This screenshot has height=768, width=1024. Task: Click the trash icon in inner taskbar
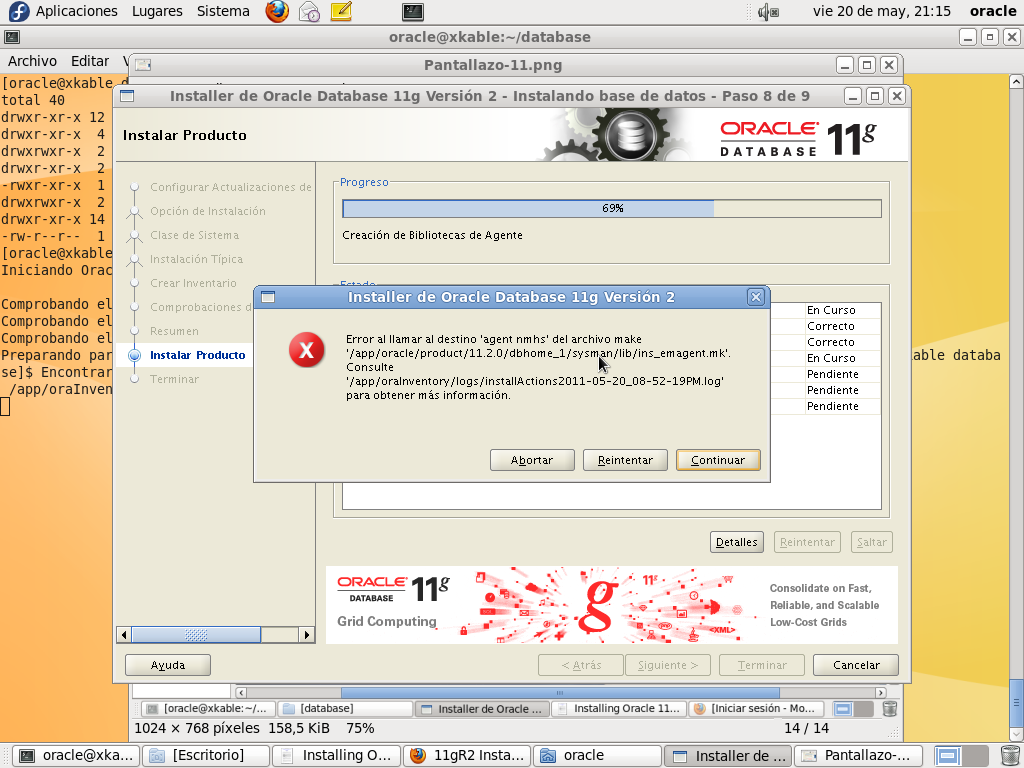pyautogui.click(x=889, y=709)
